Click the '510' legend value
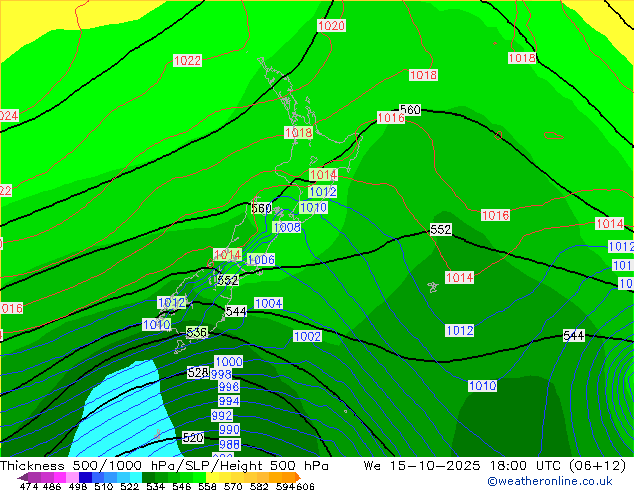 pyautogui.click(x=104, y=486)
